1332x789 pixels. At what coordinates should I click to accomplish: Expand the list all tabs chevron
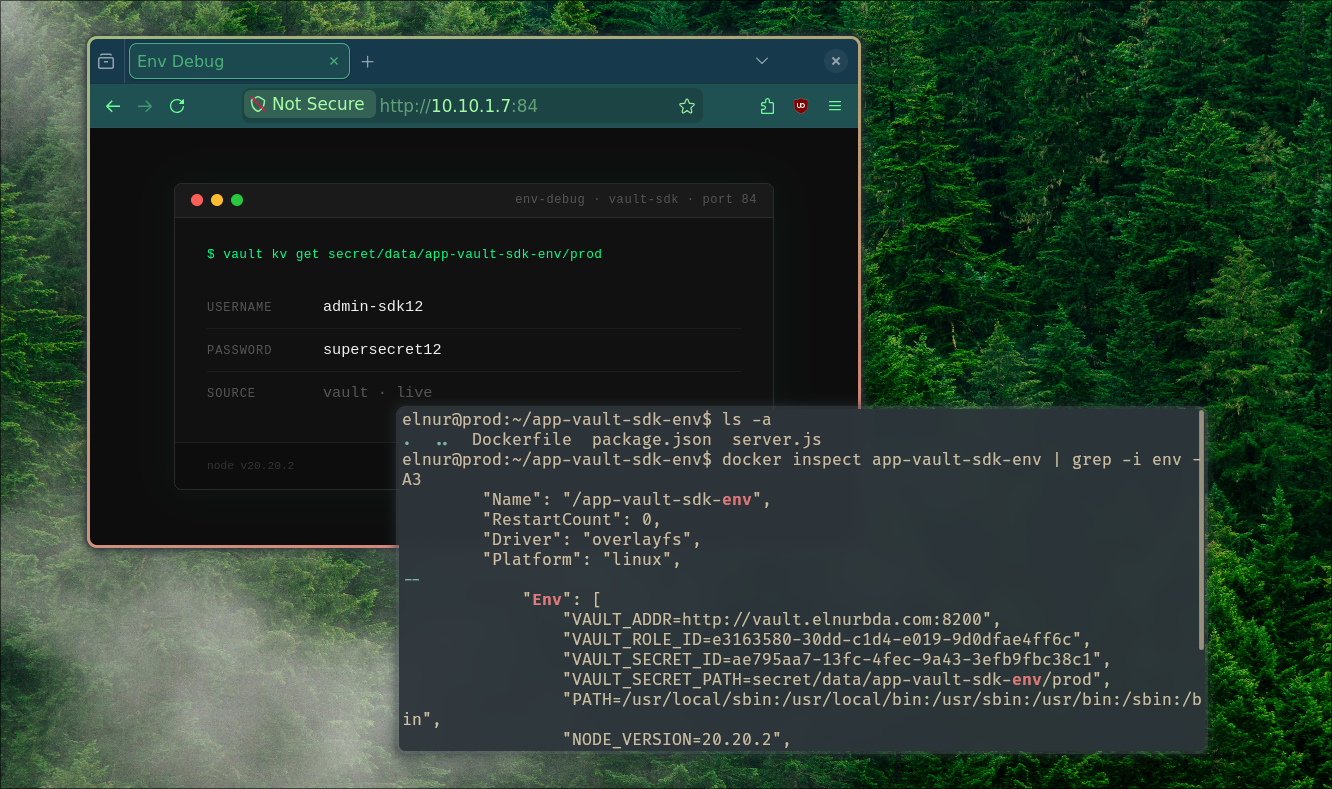(762, 61)
